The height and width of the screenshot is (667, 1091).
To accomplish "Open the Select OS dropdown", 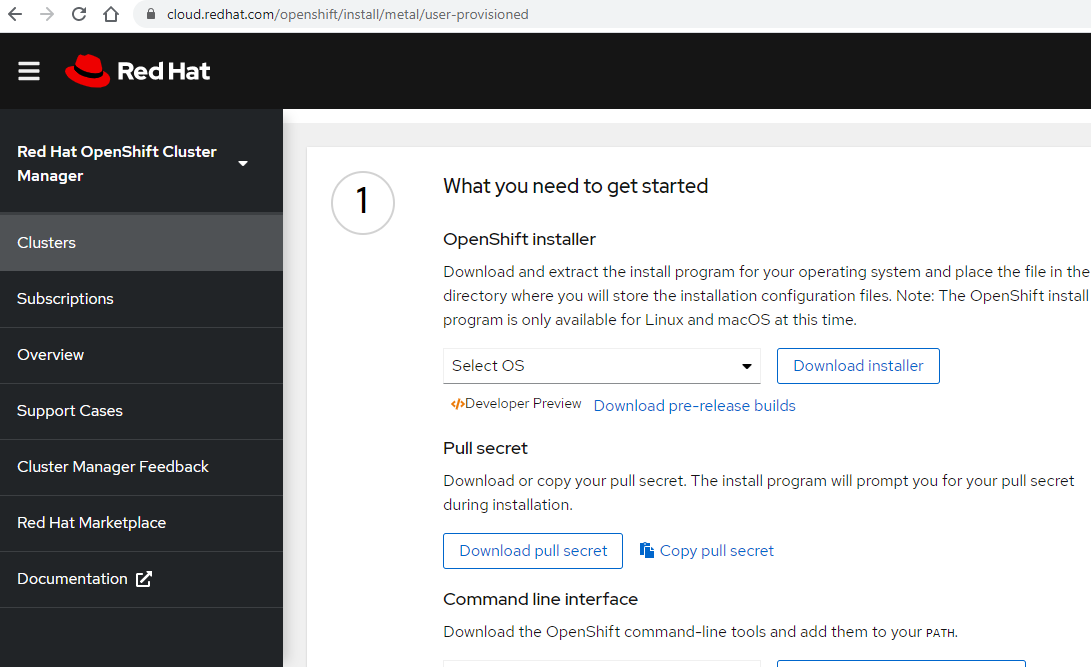I will [x=601, y=366].
